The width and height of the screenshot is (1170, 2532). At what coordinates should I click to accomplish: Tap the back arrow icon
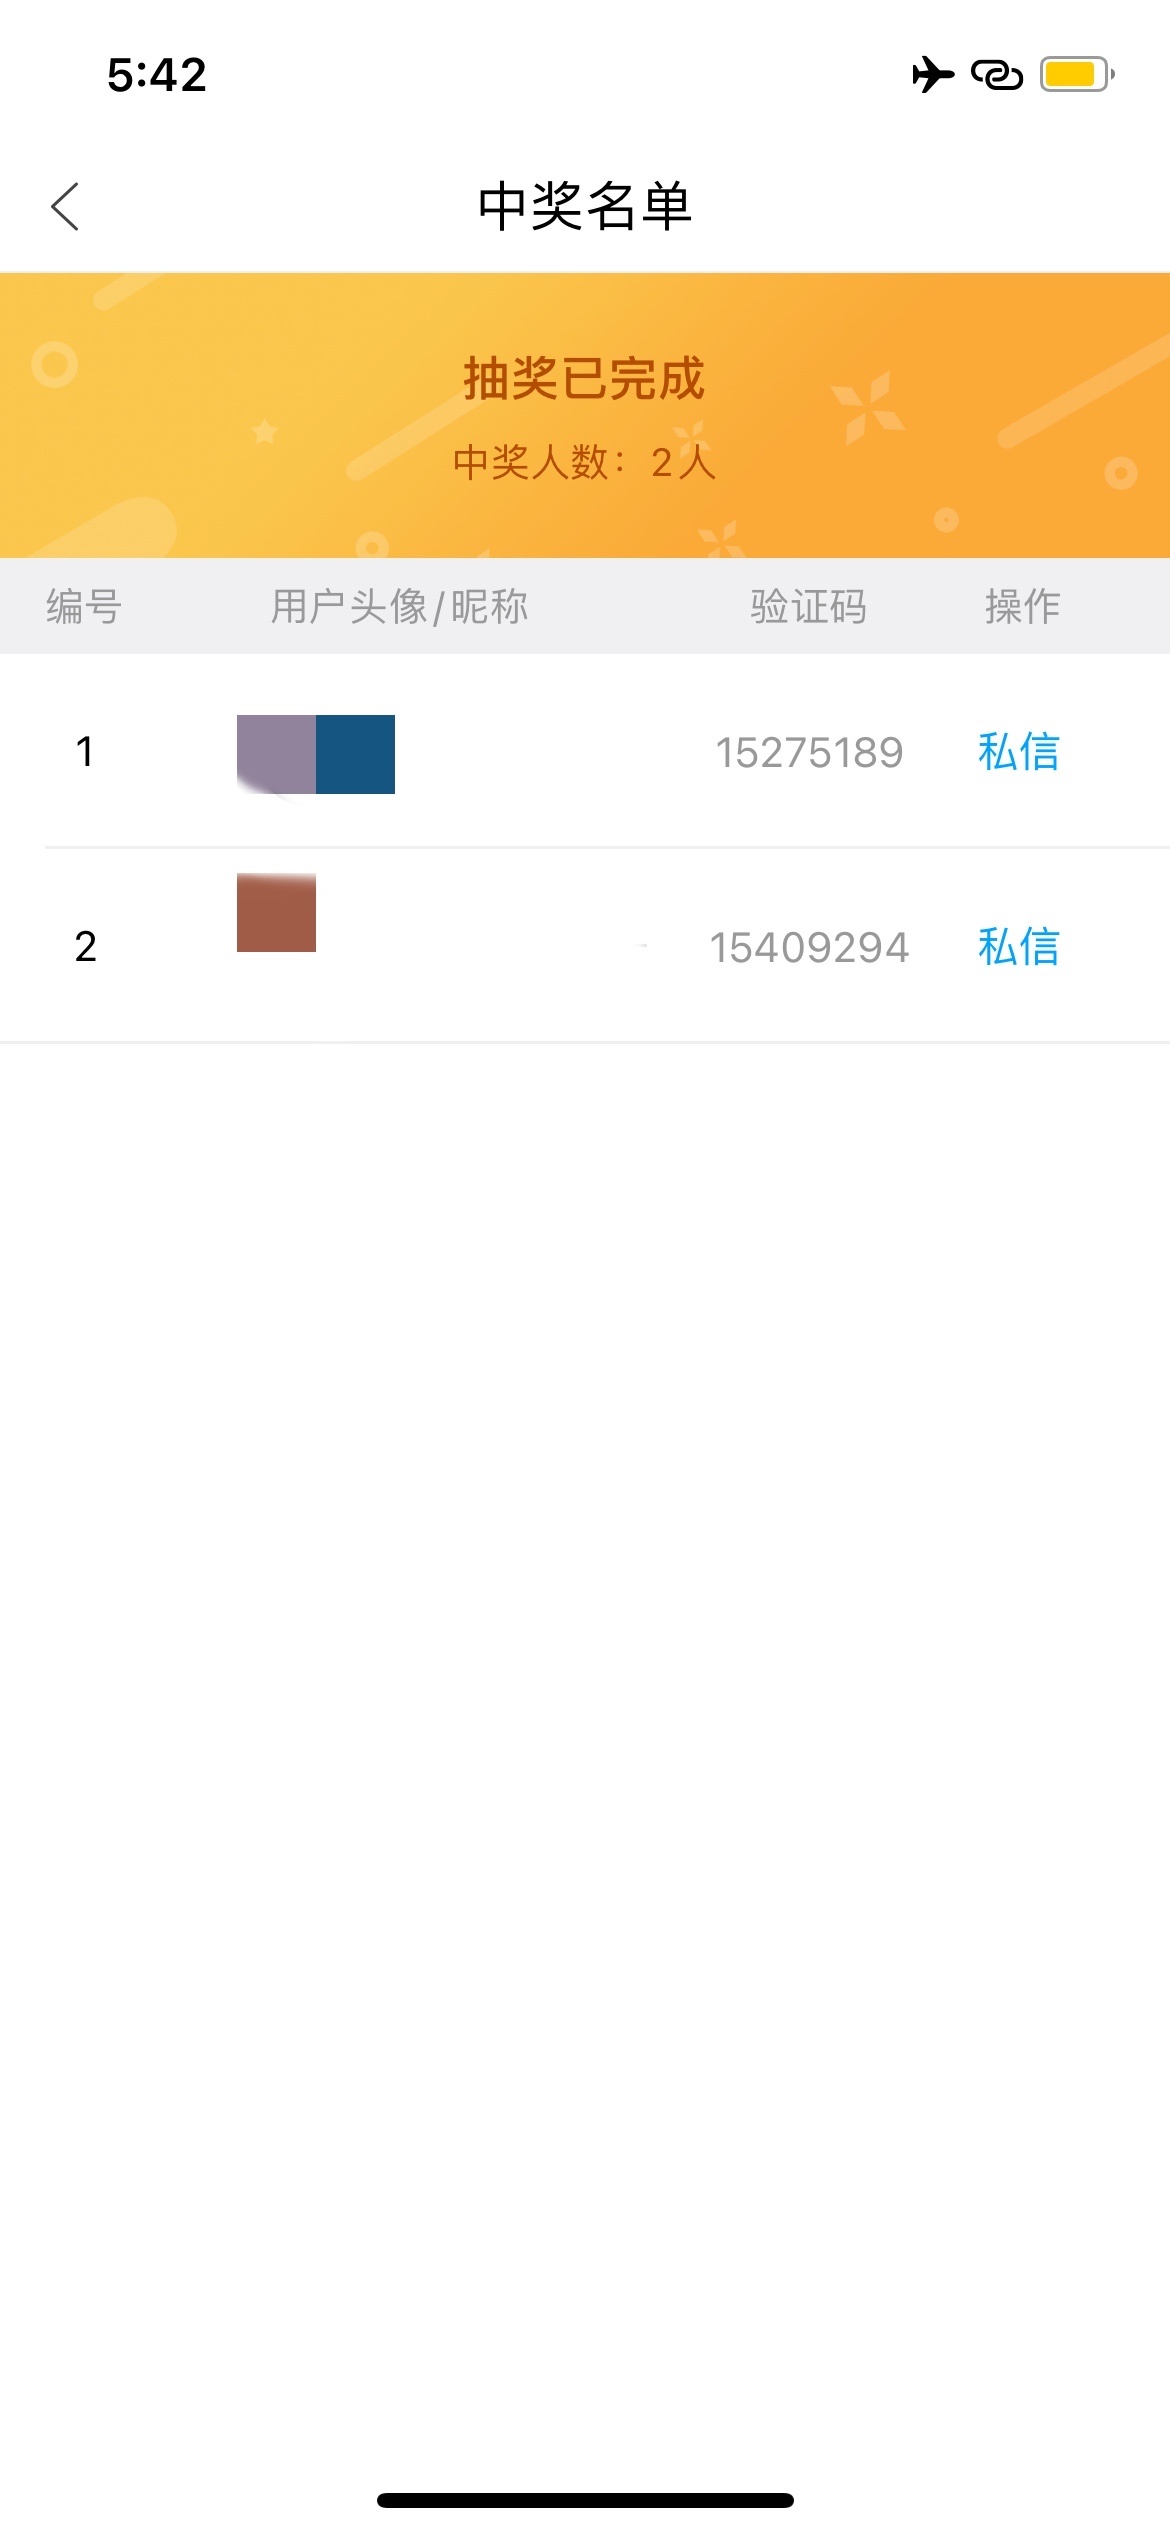click(x=65, y=207)
